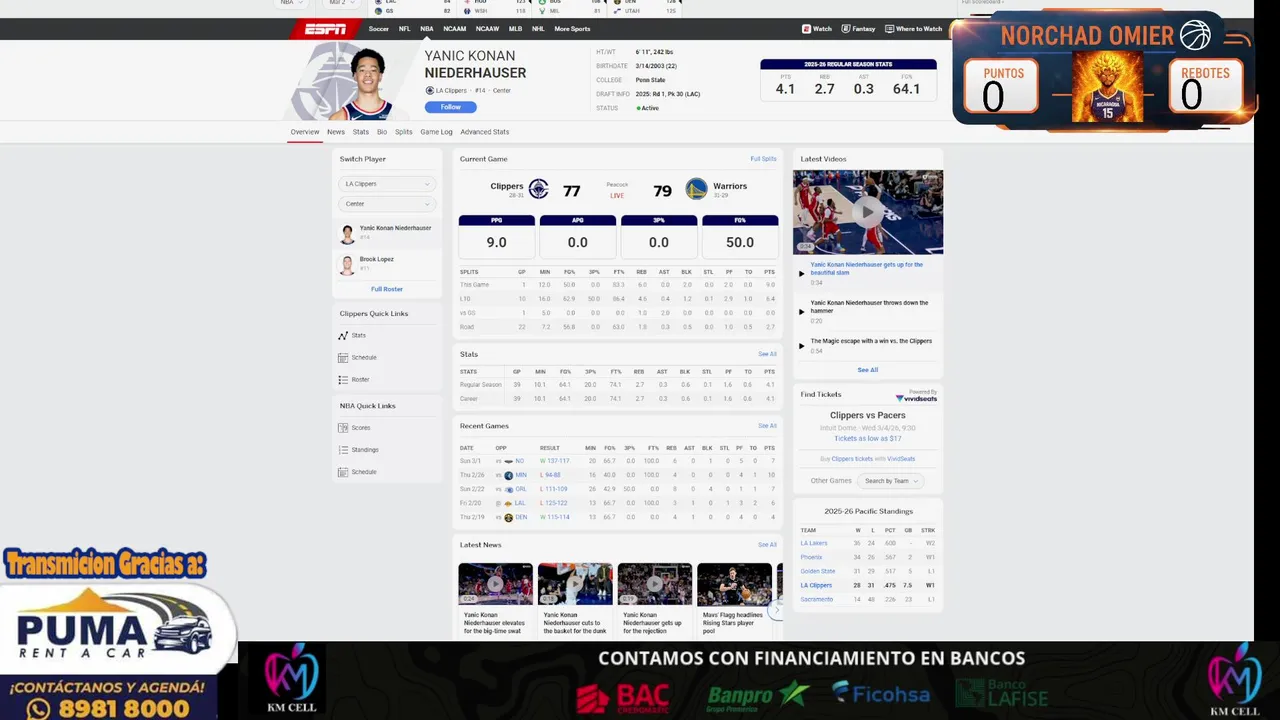
Task: Open the LA Clippers team dropdown
Action: click(x=386, y=184)
